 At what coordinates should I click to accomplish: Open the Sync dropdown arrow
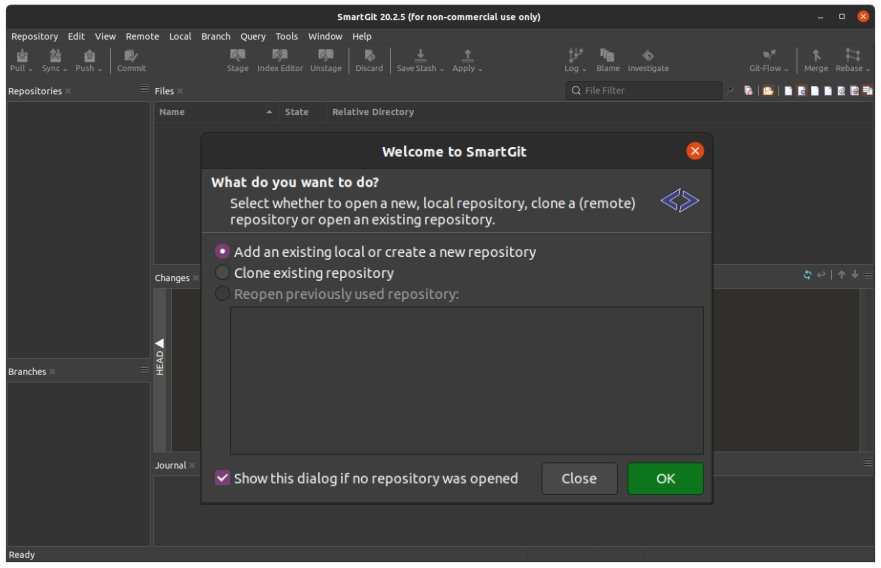tap(65, 69)
